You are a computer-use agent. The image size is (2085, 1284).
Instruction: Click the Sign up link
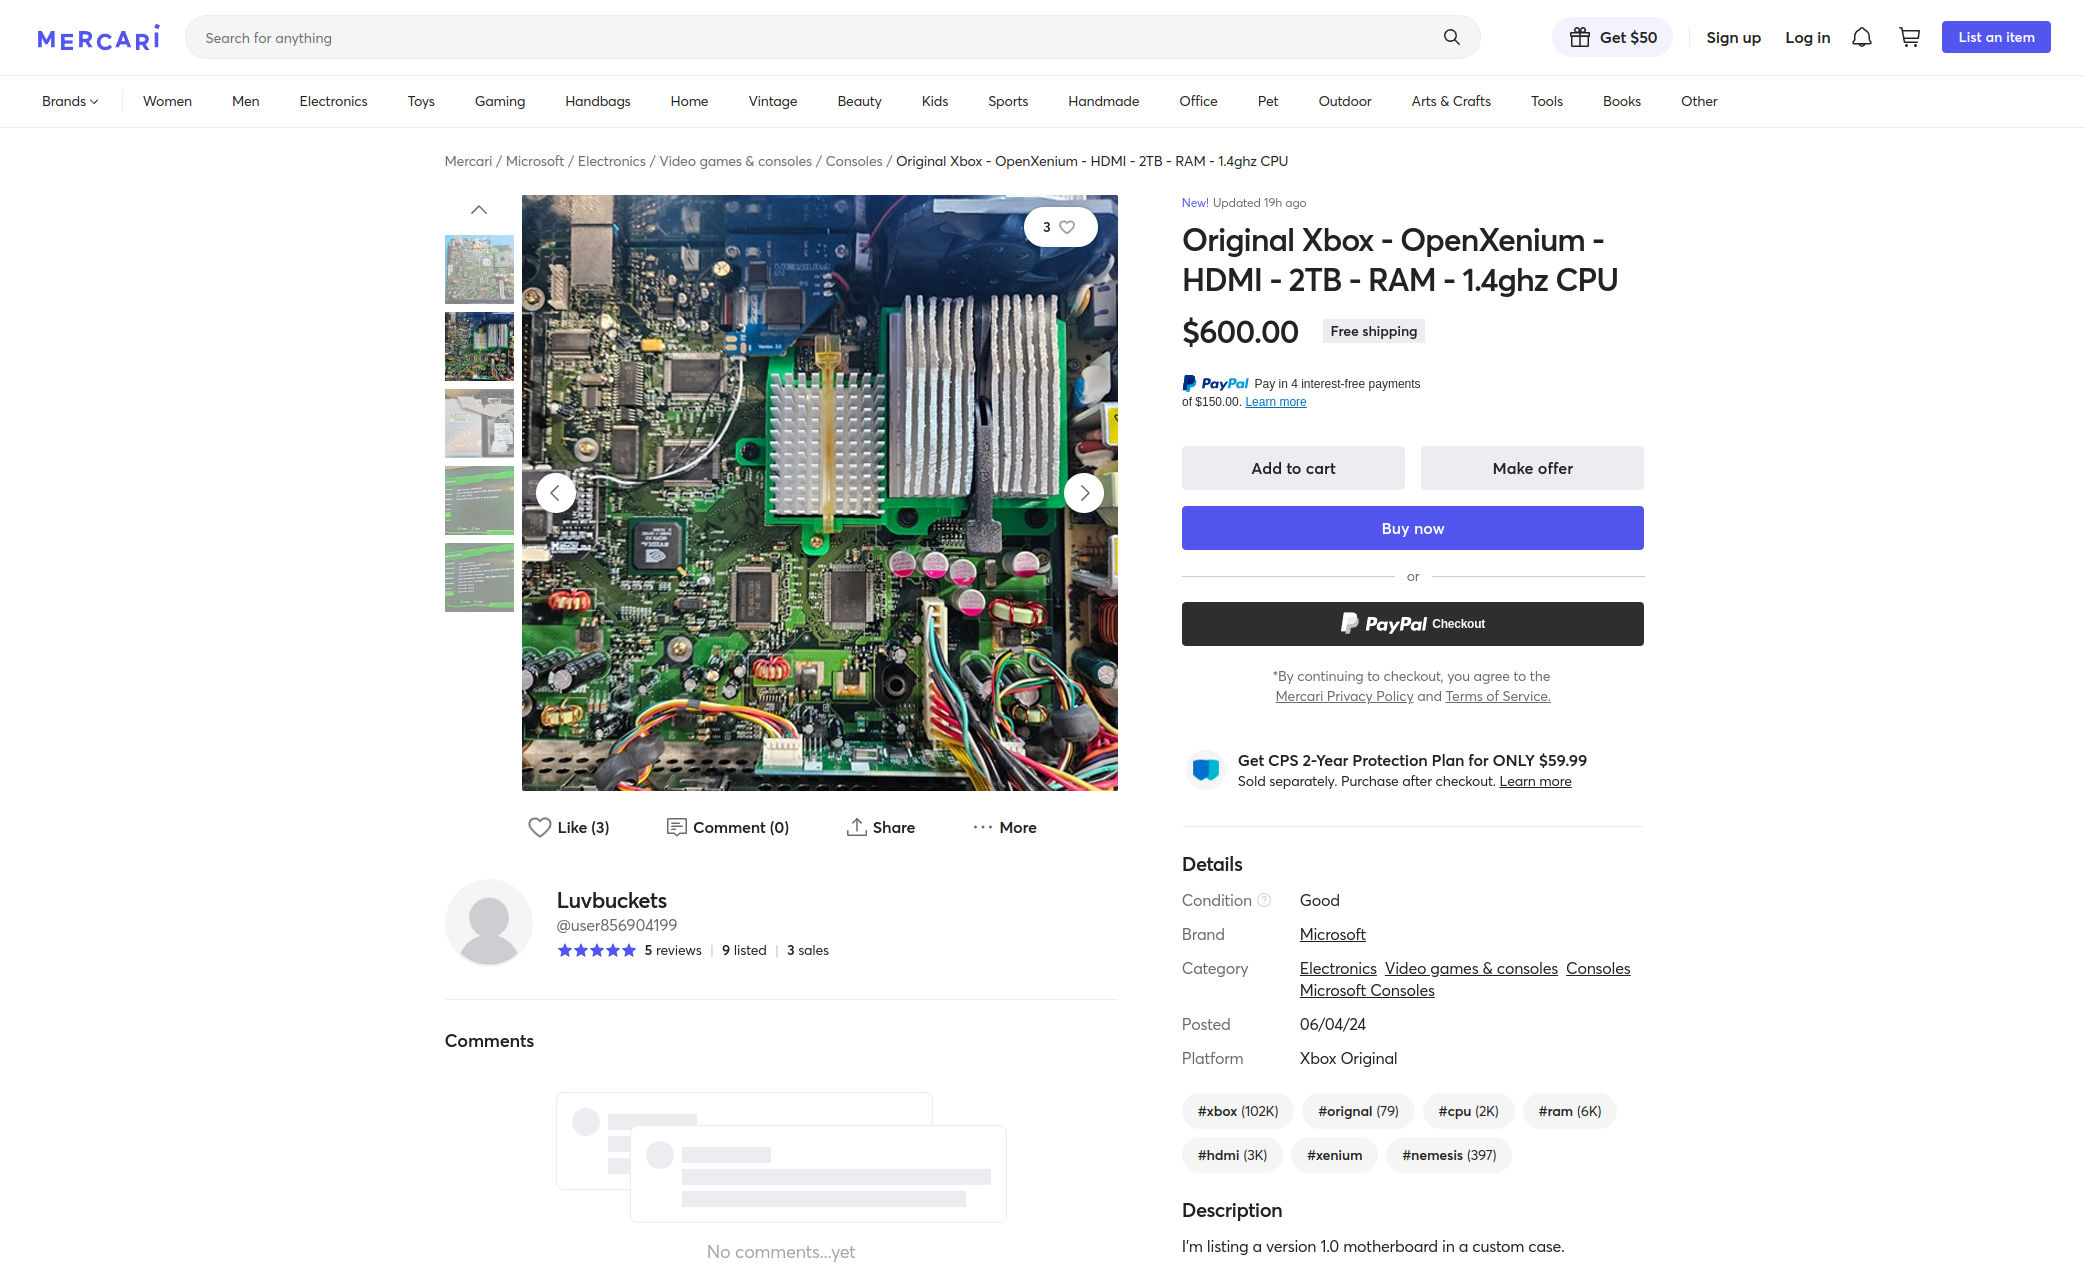(x=1733, y=37)
